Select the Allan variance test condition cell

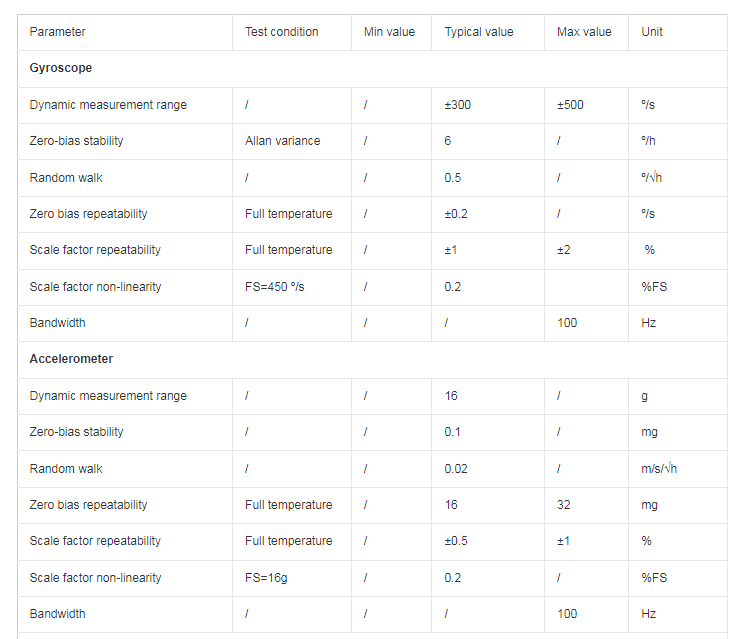click(292, 141)
